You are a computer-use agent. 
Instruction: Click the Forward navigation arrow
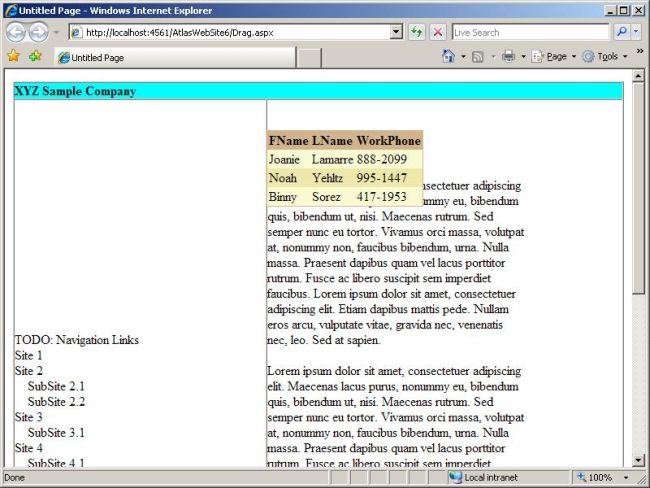coord(39,32)
